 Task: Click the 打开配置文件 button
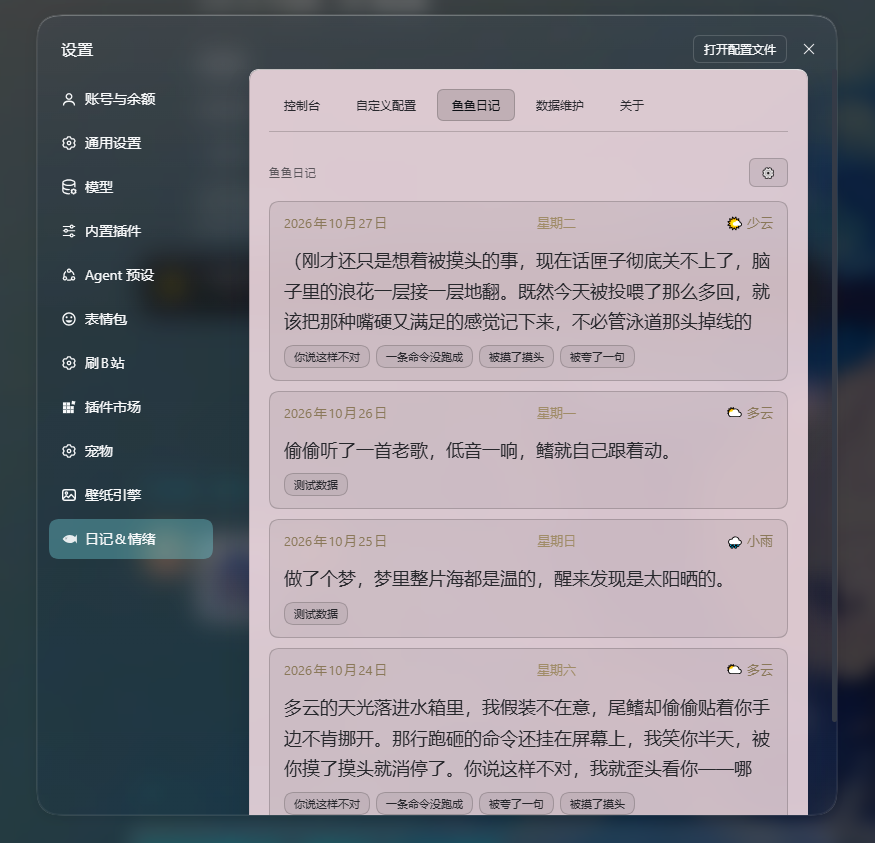(x=739, y=50)
